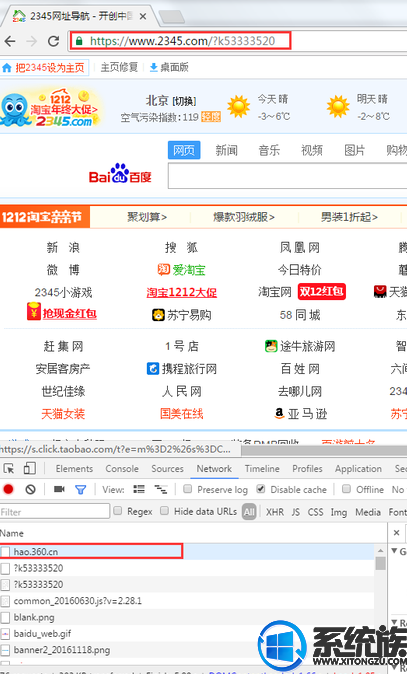Viewport: 407px width, 674px height.
Task: Go back with the browser back arrow
Action: (10, 41)
